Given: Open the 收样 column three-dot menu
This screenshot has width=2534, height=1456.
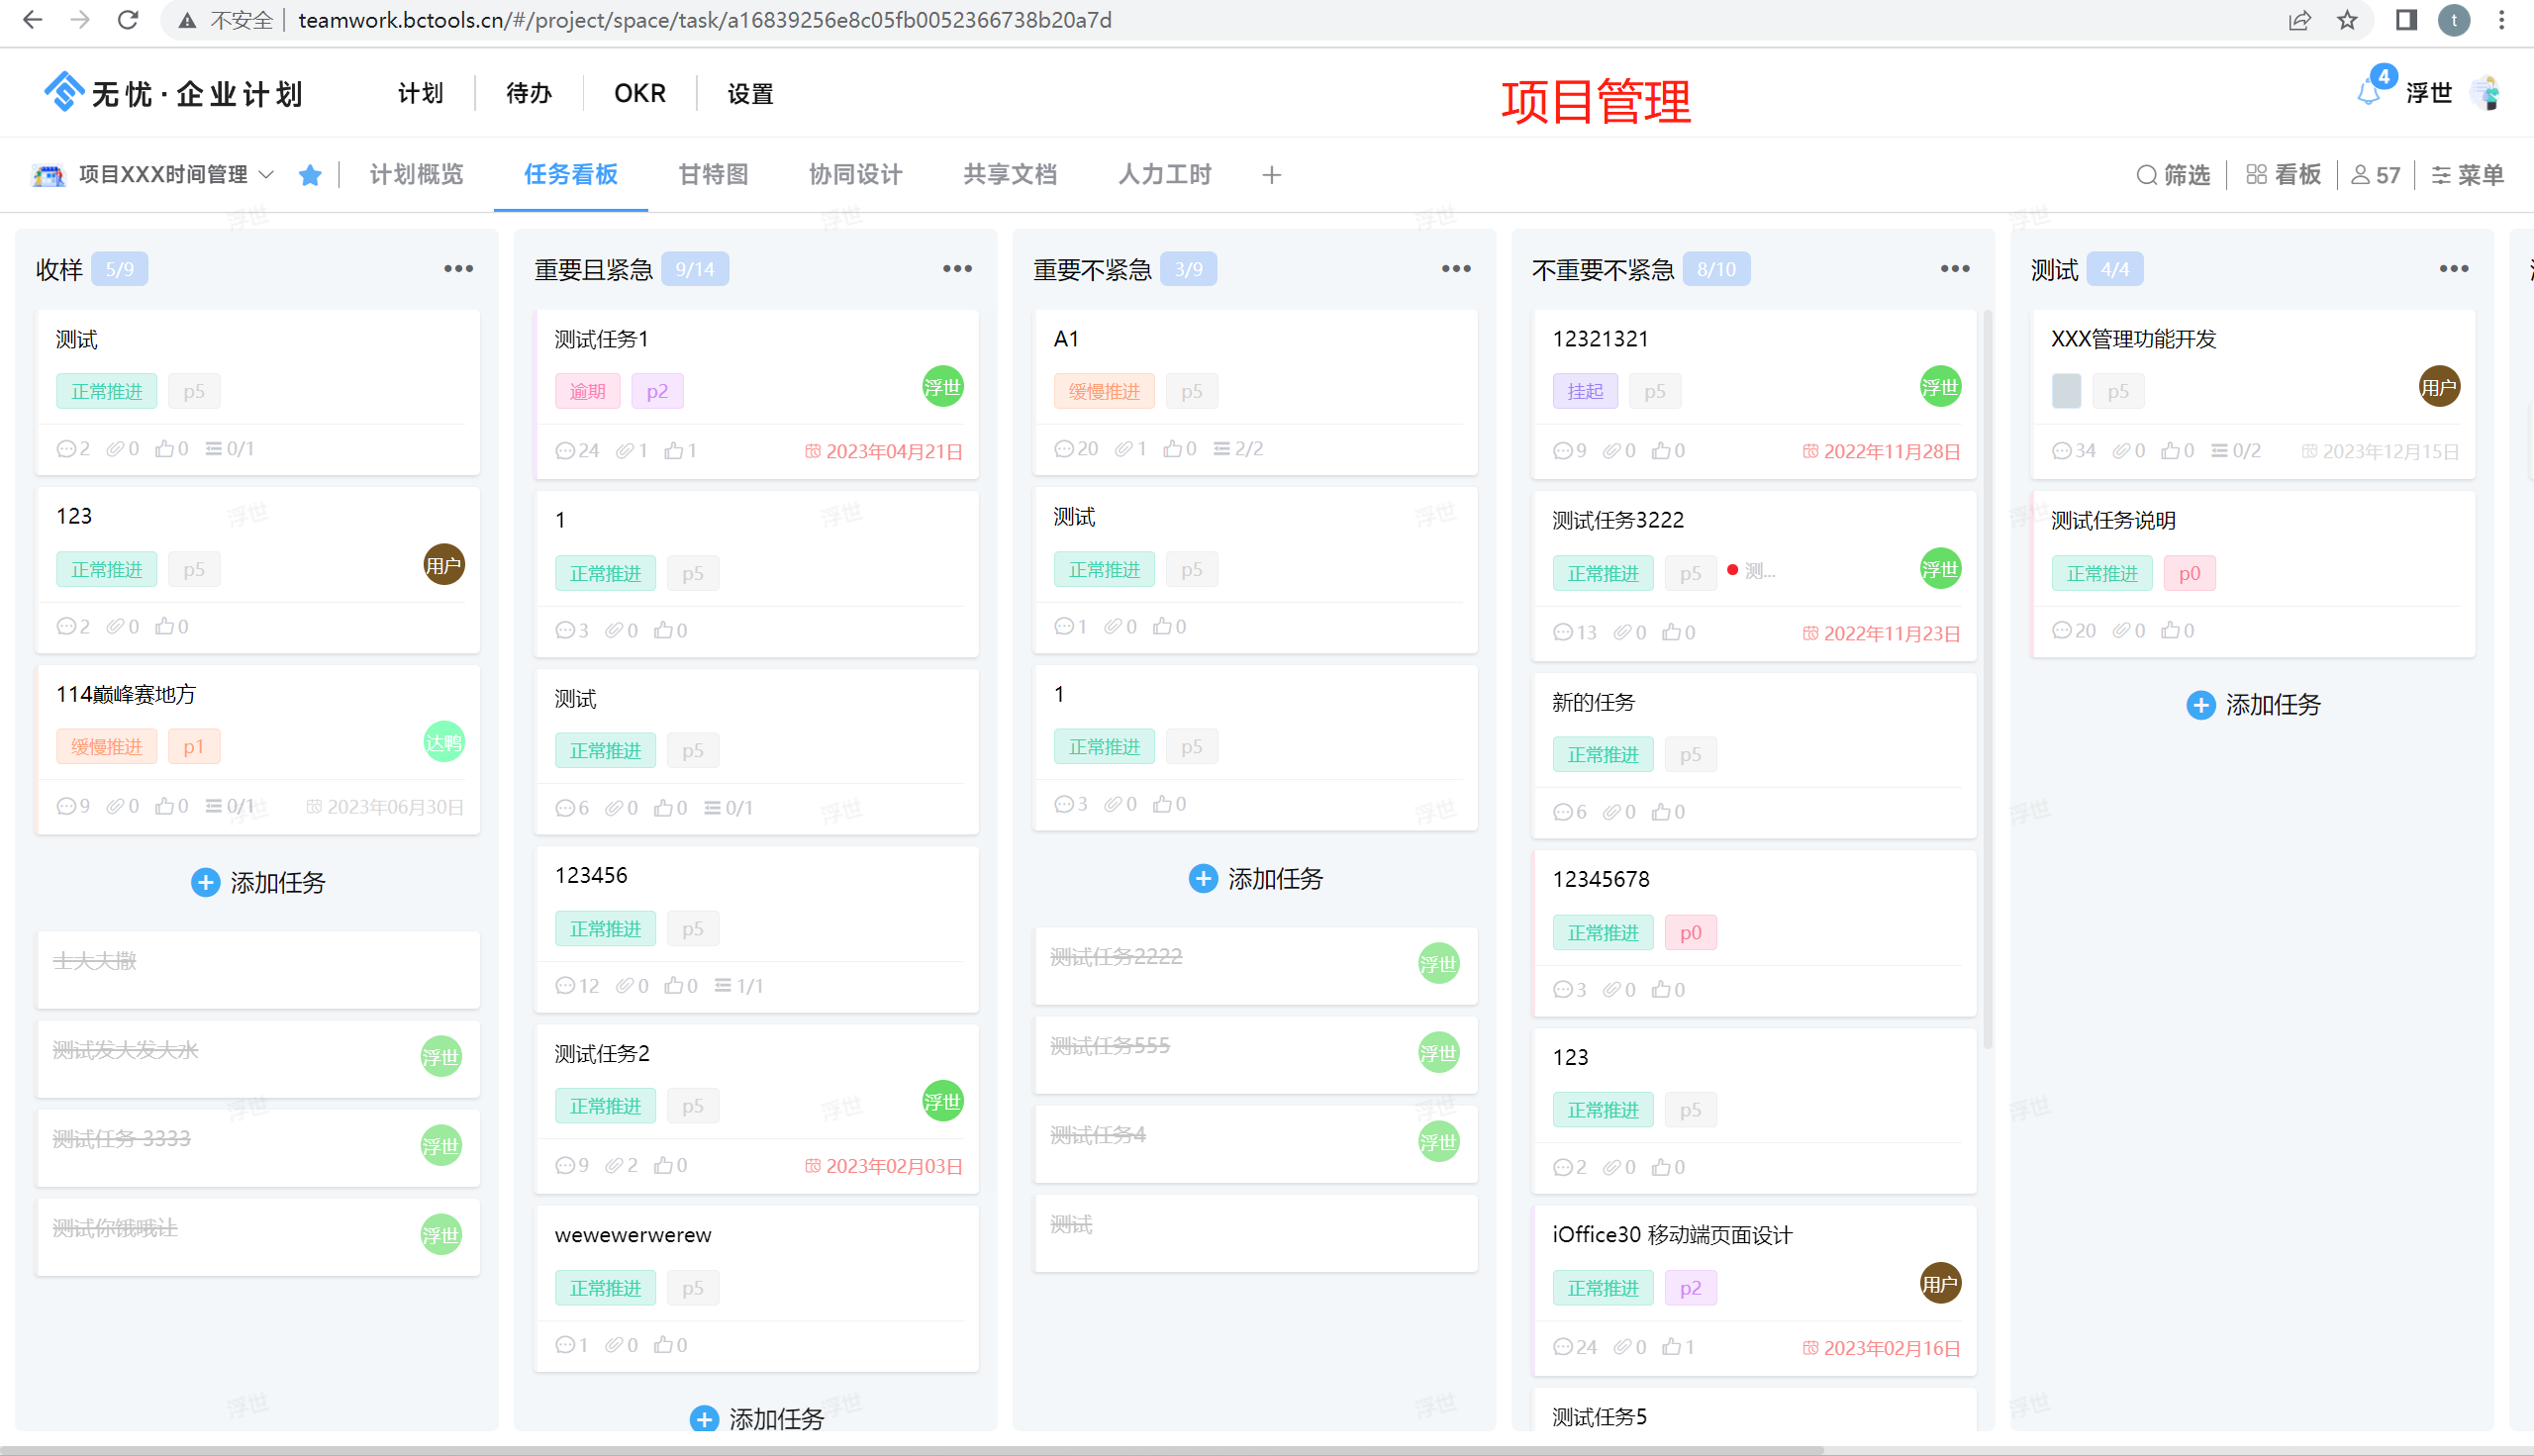Looking at the screenshot, I should click(458, 269).
